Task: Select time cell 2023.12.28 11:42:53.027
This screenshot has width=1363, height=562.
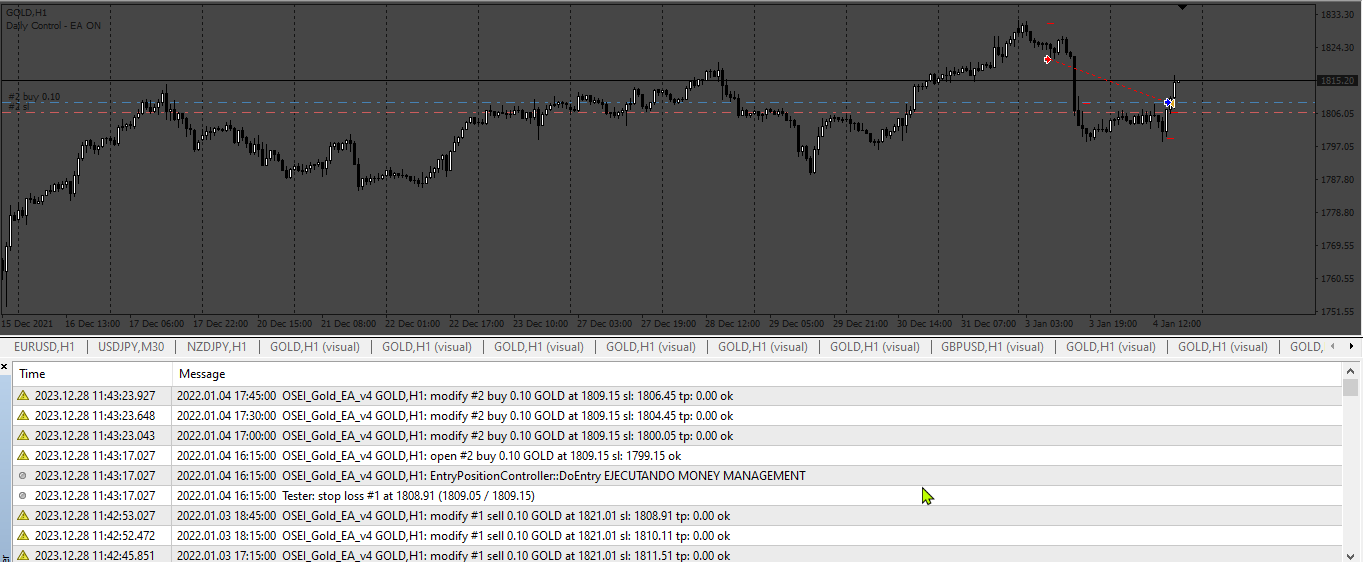Action: tap(95, 516)
